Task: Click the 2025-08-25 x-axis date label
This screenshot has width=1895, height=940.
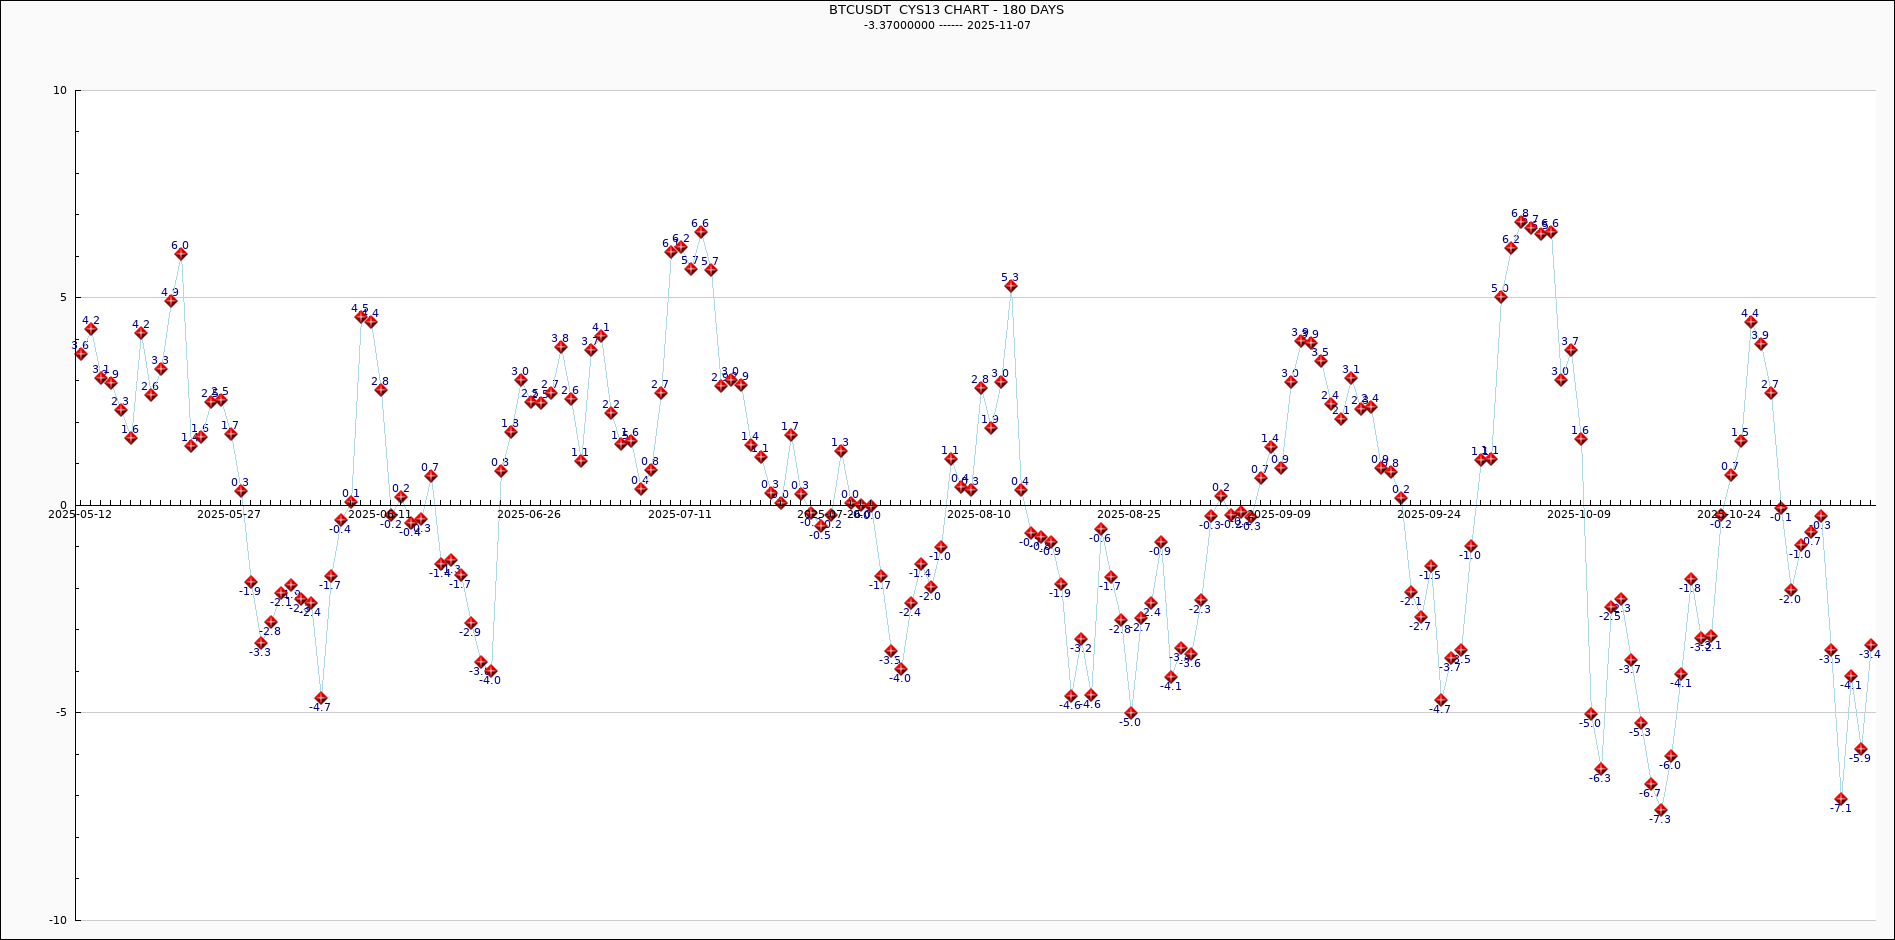Action: [x=1129, y=514]
